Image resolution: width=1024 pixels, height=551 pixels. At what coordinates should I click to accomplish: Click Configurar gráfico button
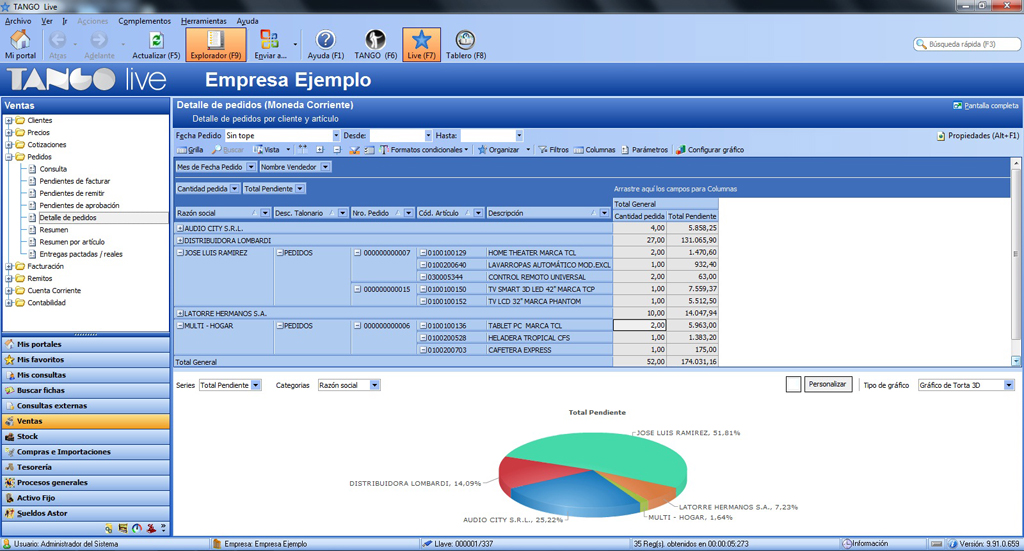pos(710,150)
